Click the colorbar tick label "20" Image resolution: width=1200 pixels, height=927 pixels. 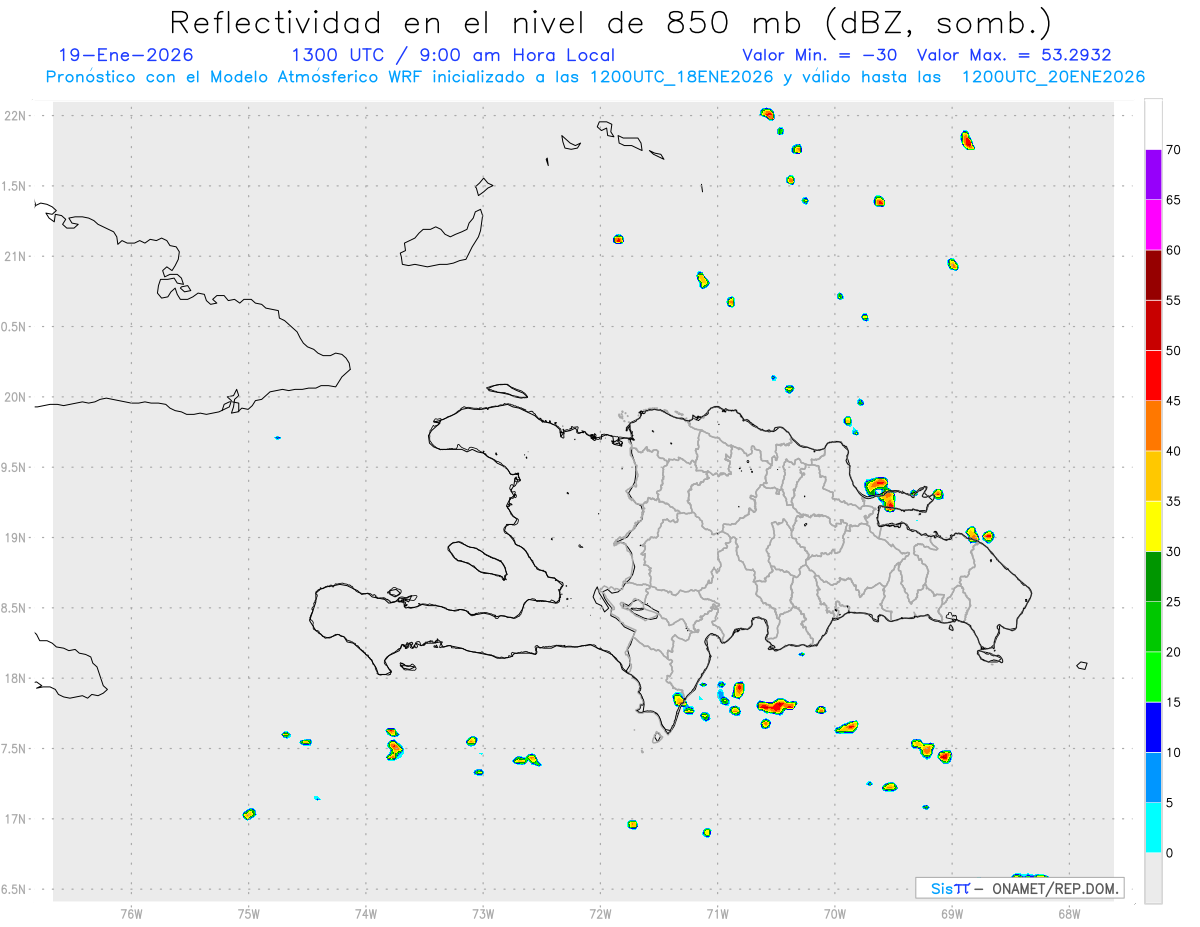(x=1173, y=652)
